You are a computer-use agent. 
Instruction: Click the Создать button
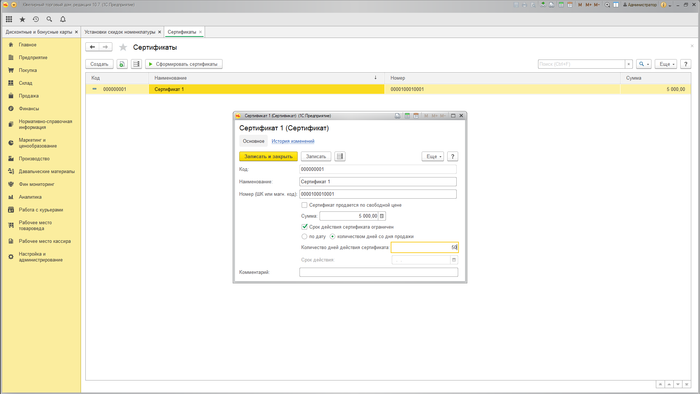pyautogui.click(x=99, y=64)
